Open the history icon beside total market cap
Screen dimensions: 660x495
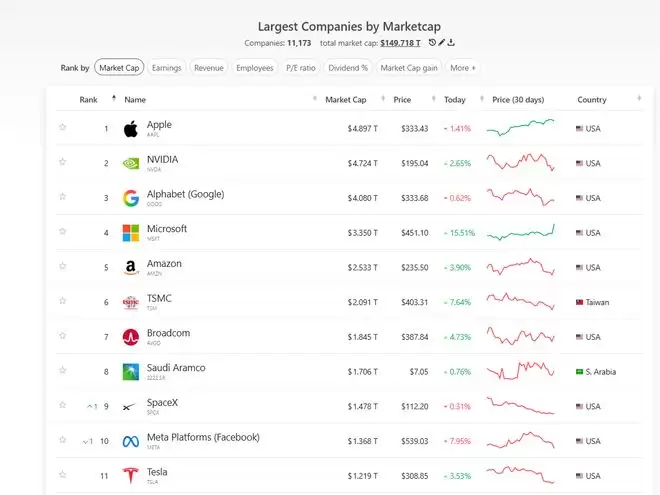[x=432, y=43]
